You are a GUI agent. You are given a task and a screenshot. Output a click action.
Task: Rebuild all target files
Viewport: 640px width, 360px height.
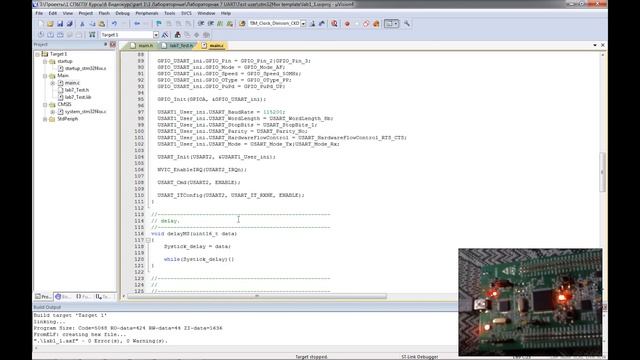(x=60, y=35)
